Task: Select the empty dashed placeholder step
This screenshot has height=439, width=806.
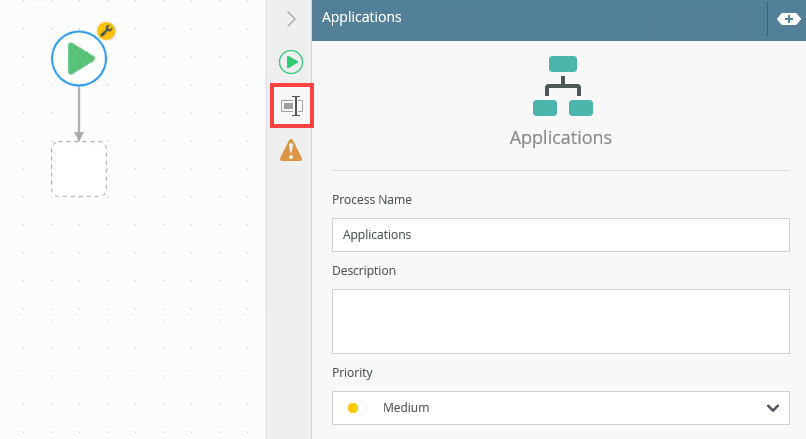Action: click(79, 169)
